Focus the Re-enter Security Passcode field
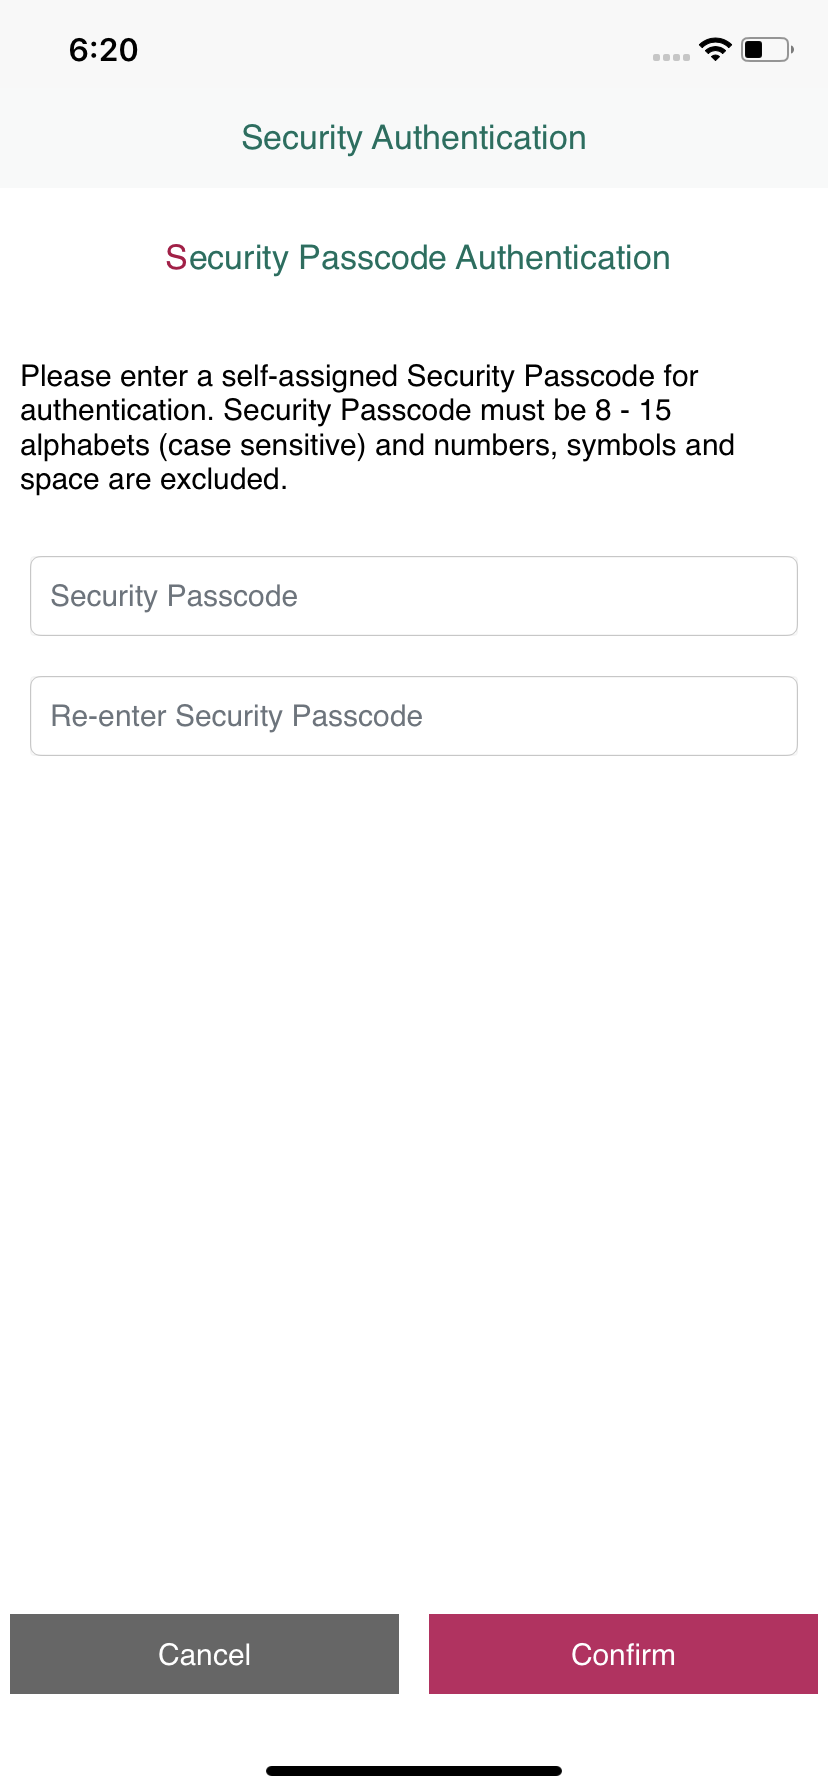Screen dimensions: 828x1792 pyautogui.click(x=414, y=716)
